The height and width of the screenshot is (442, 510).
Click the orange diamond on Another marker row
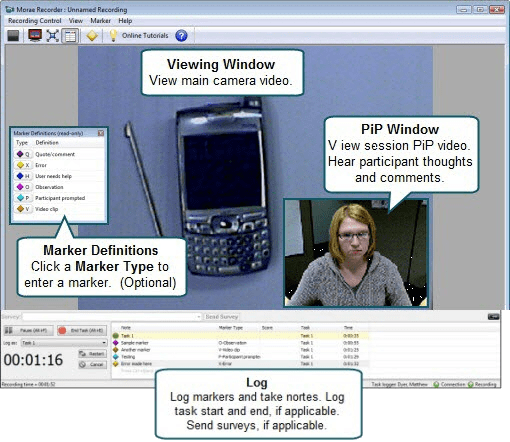(116, 350)
